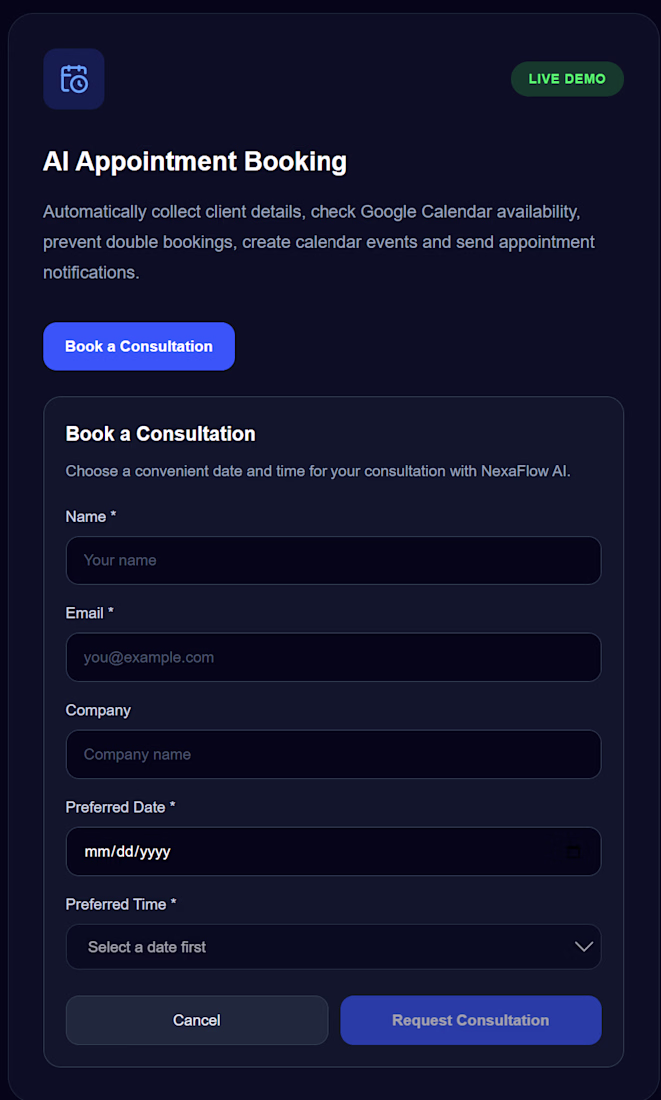Cancel the consultation form
This screenshot has height=1100, width=661.
(197, 1020)
